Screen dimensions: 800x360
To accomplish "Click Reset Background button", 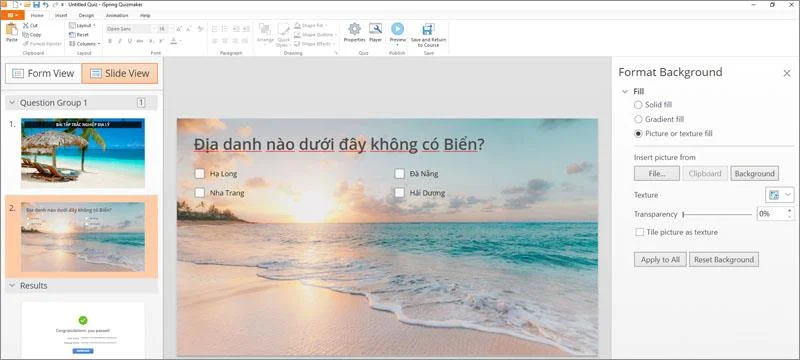I will tap(723, 260).
